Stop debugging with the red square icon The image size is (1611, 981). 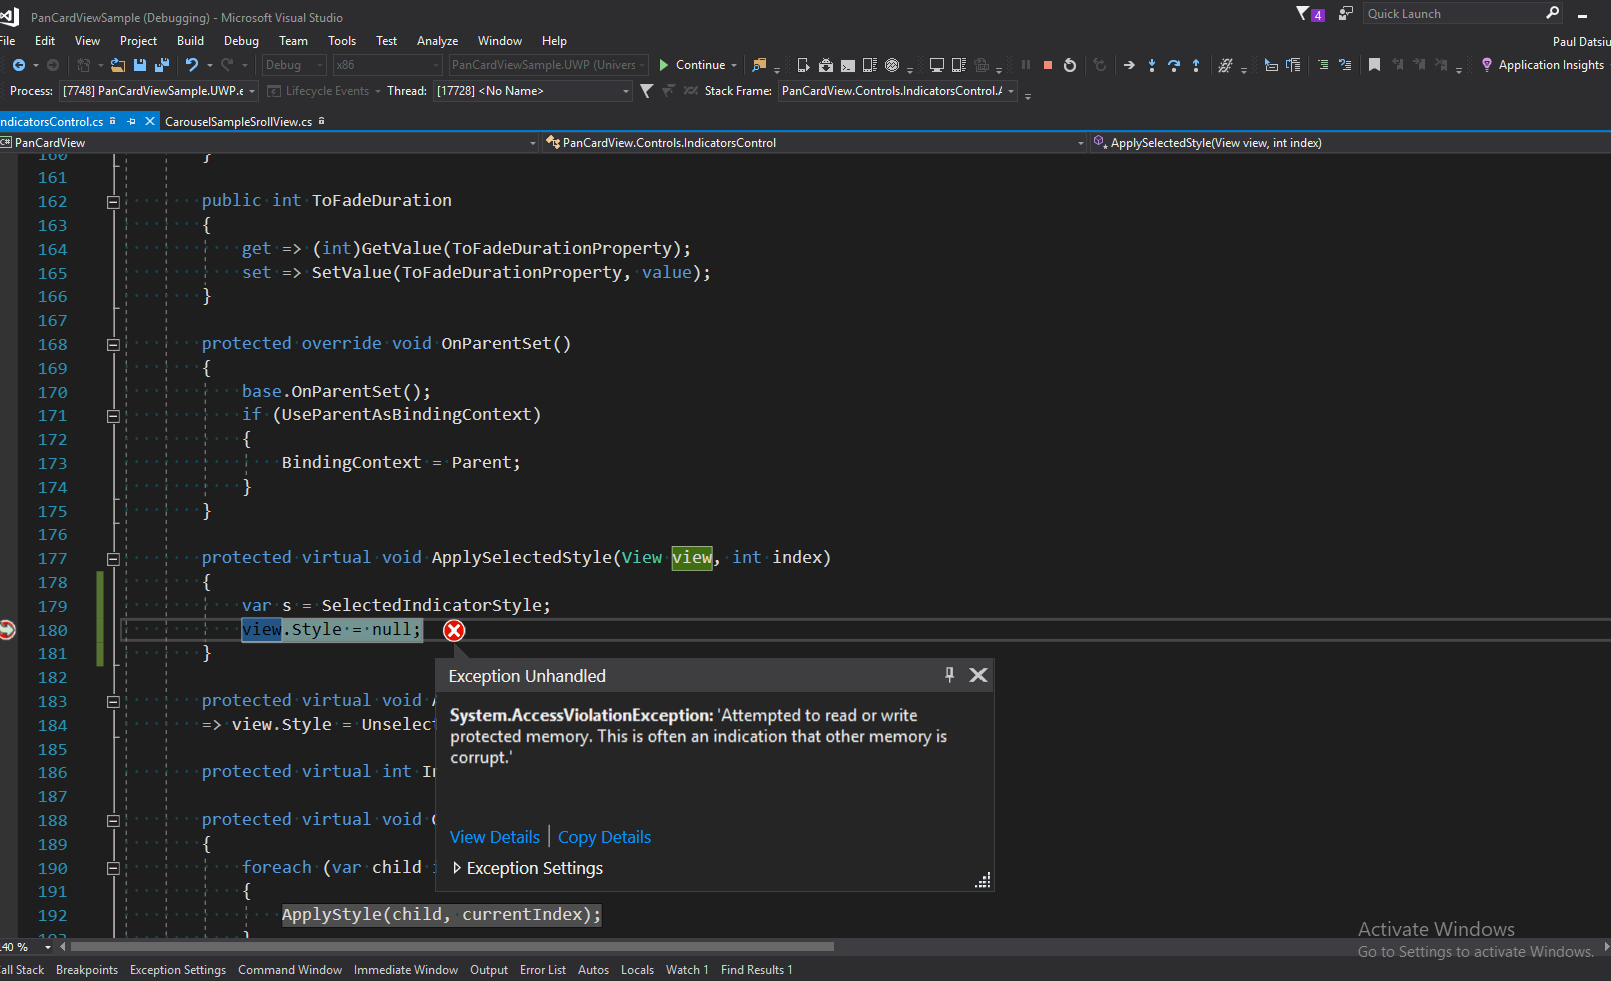click(1047, 65)
